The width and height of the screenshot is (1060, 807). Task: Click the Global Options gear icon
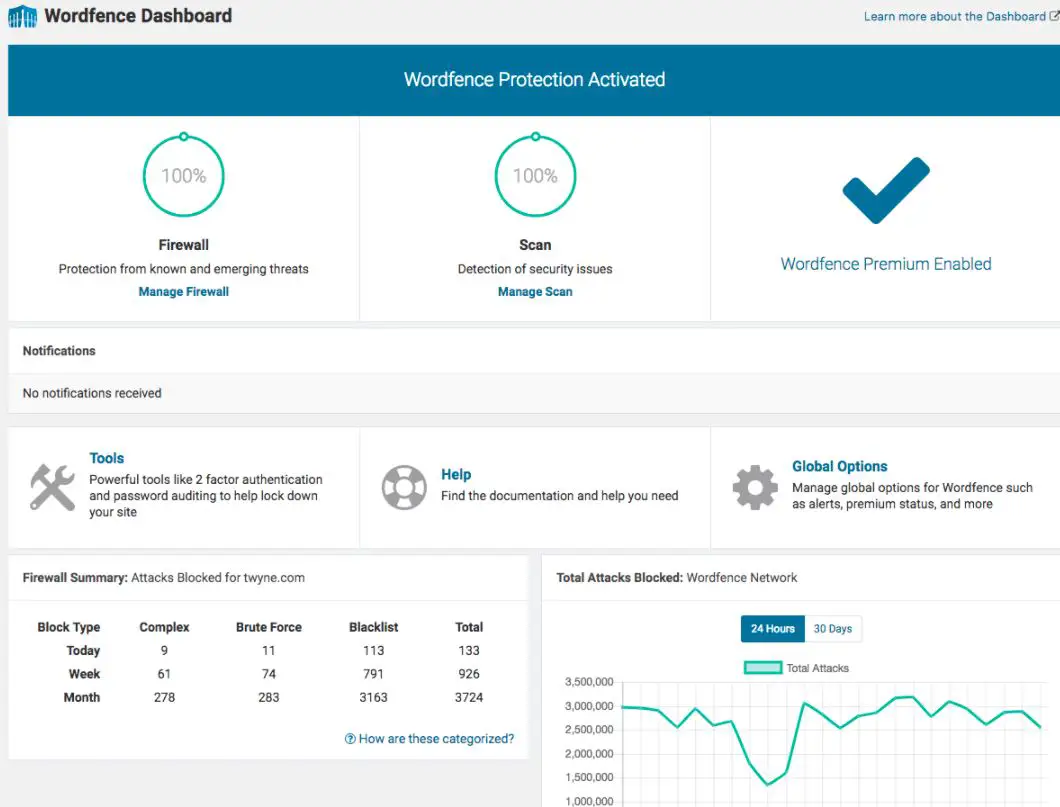[x=755, y=487]
